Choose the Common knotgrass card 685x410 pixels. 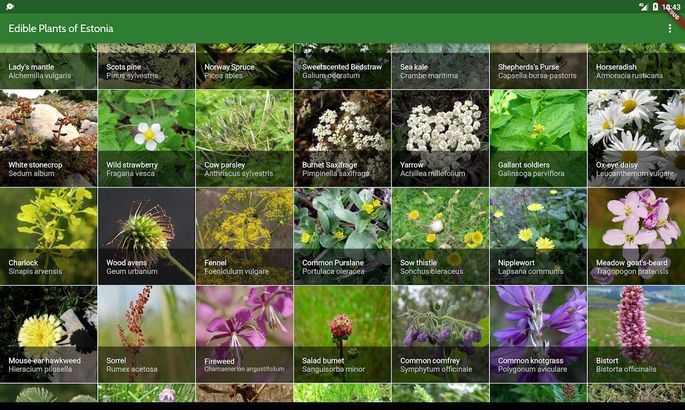pyautogui.click(x=538, y=334)
